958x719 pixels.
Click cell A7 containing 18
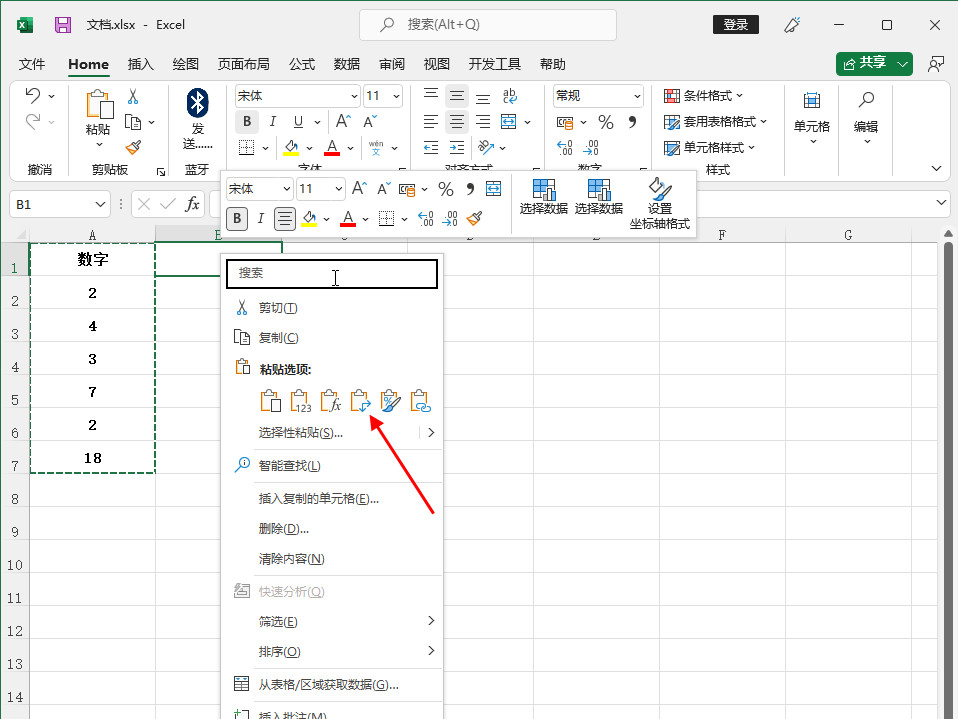tap(92, 458)
